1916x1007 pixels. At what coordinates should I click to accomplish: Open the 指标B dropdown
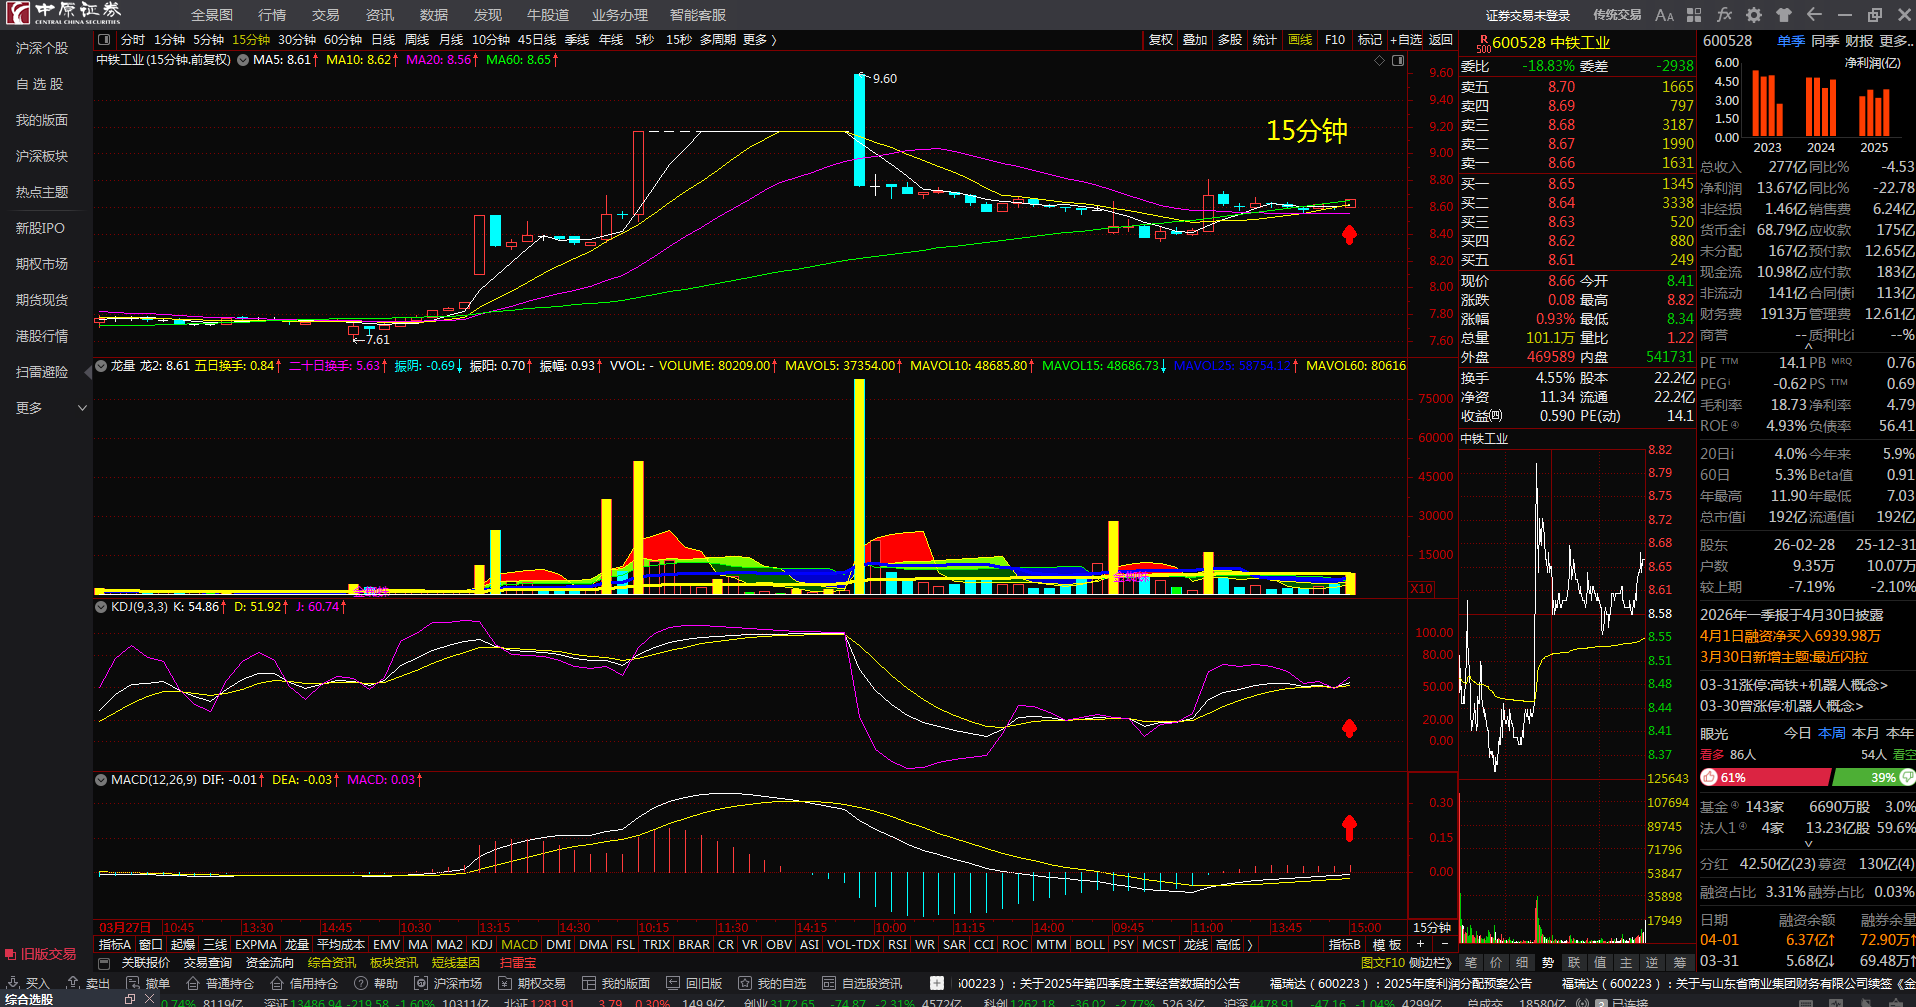[1345, 945]
